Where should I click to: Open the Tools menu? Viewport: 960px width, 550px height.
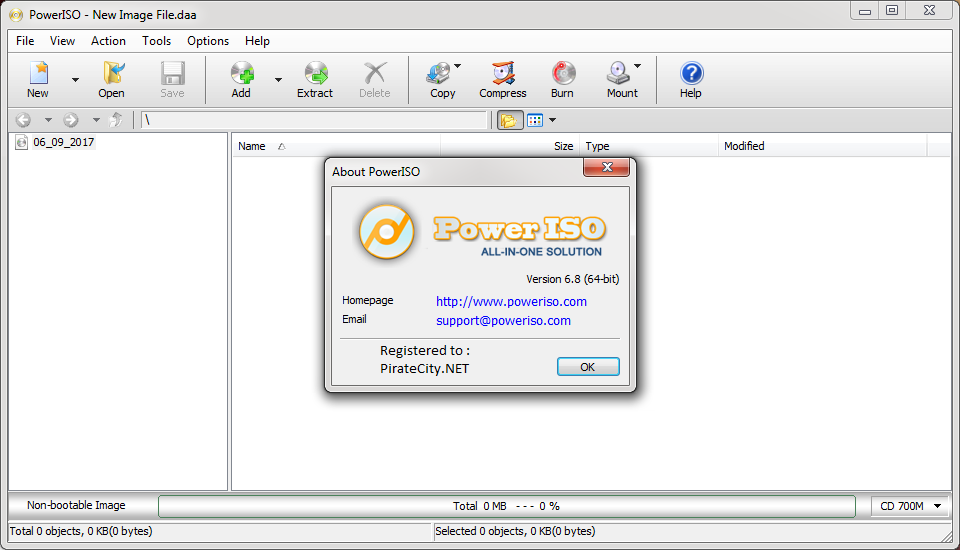[157, 41]
